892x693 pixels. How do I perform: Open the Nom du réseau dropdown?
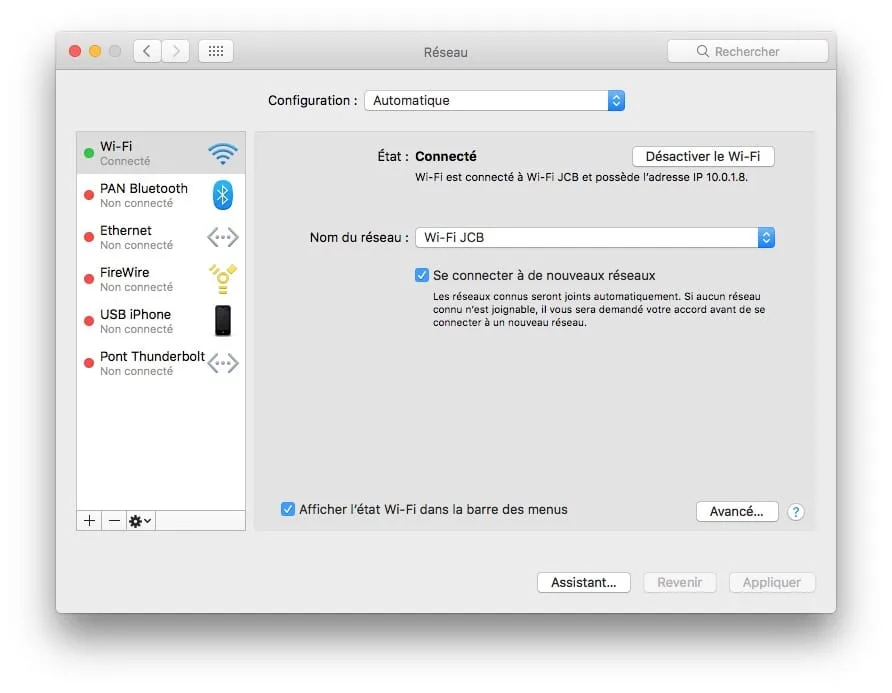pyautogui.click(x=595, y=237)
